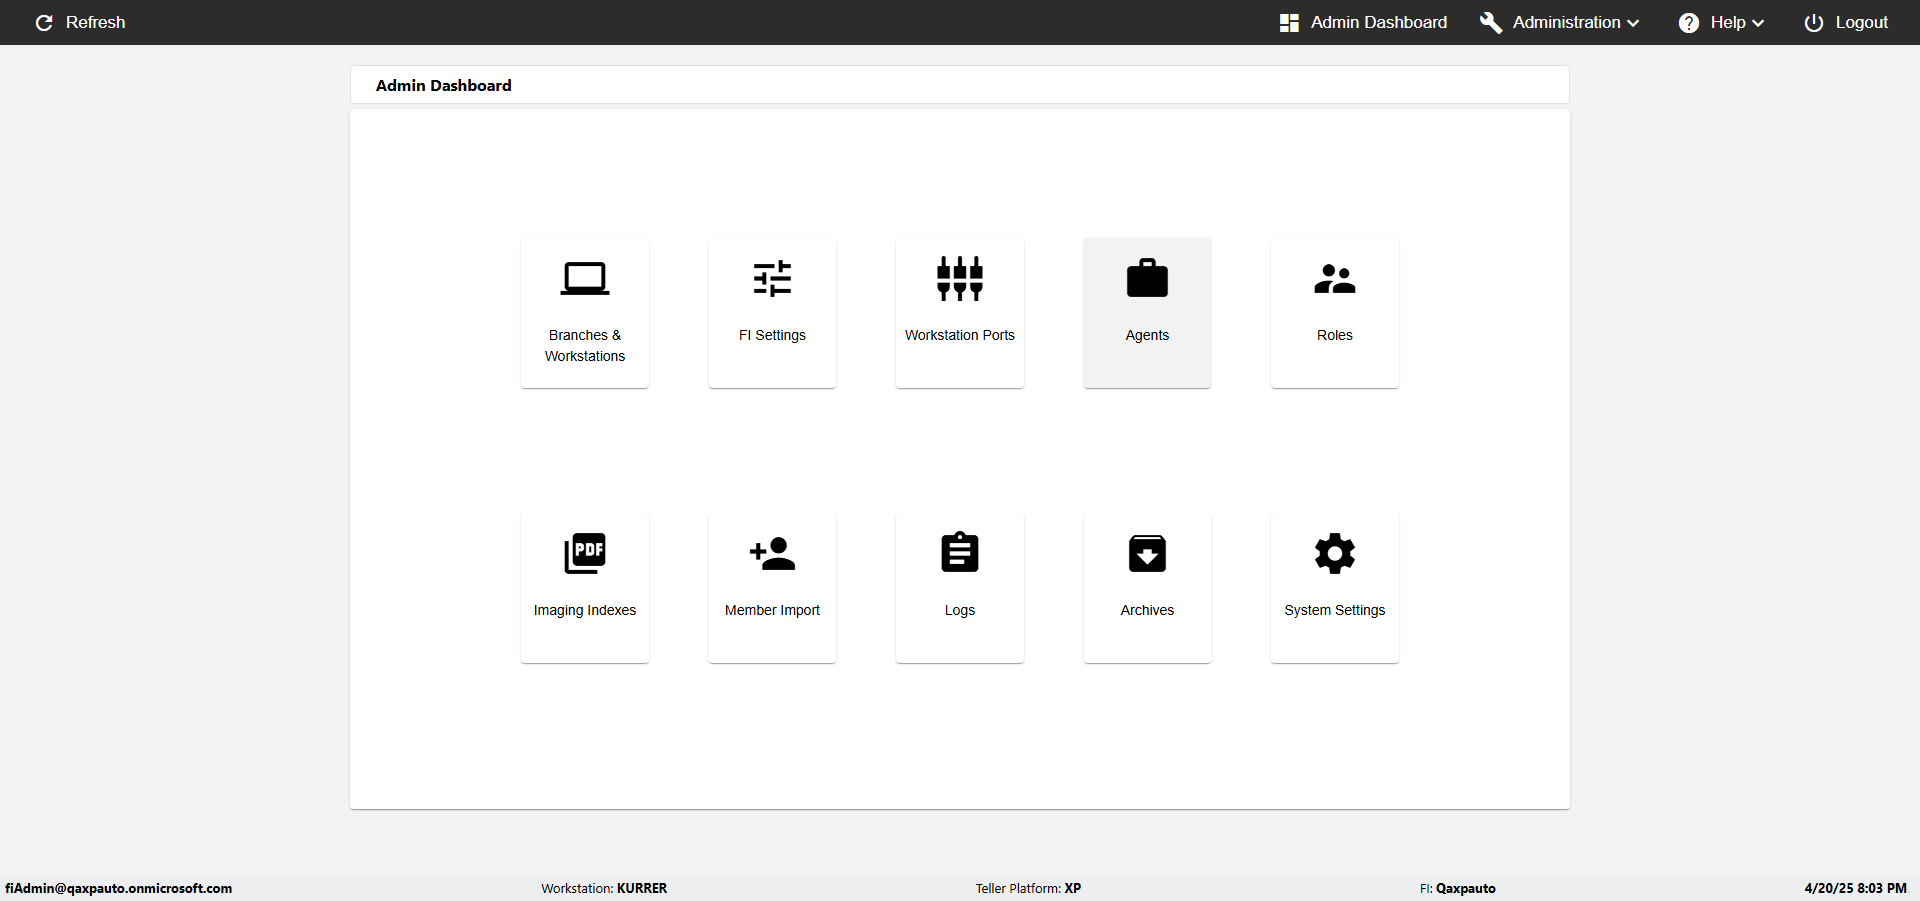Click the Imaging Indexes label

(585, 610)
